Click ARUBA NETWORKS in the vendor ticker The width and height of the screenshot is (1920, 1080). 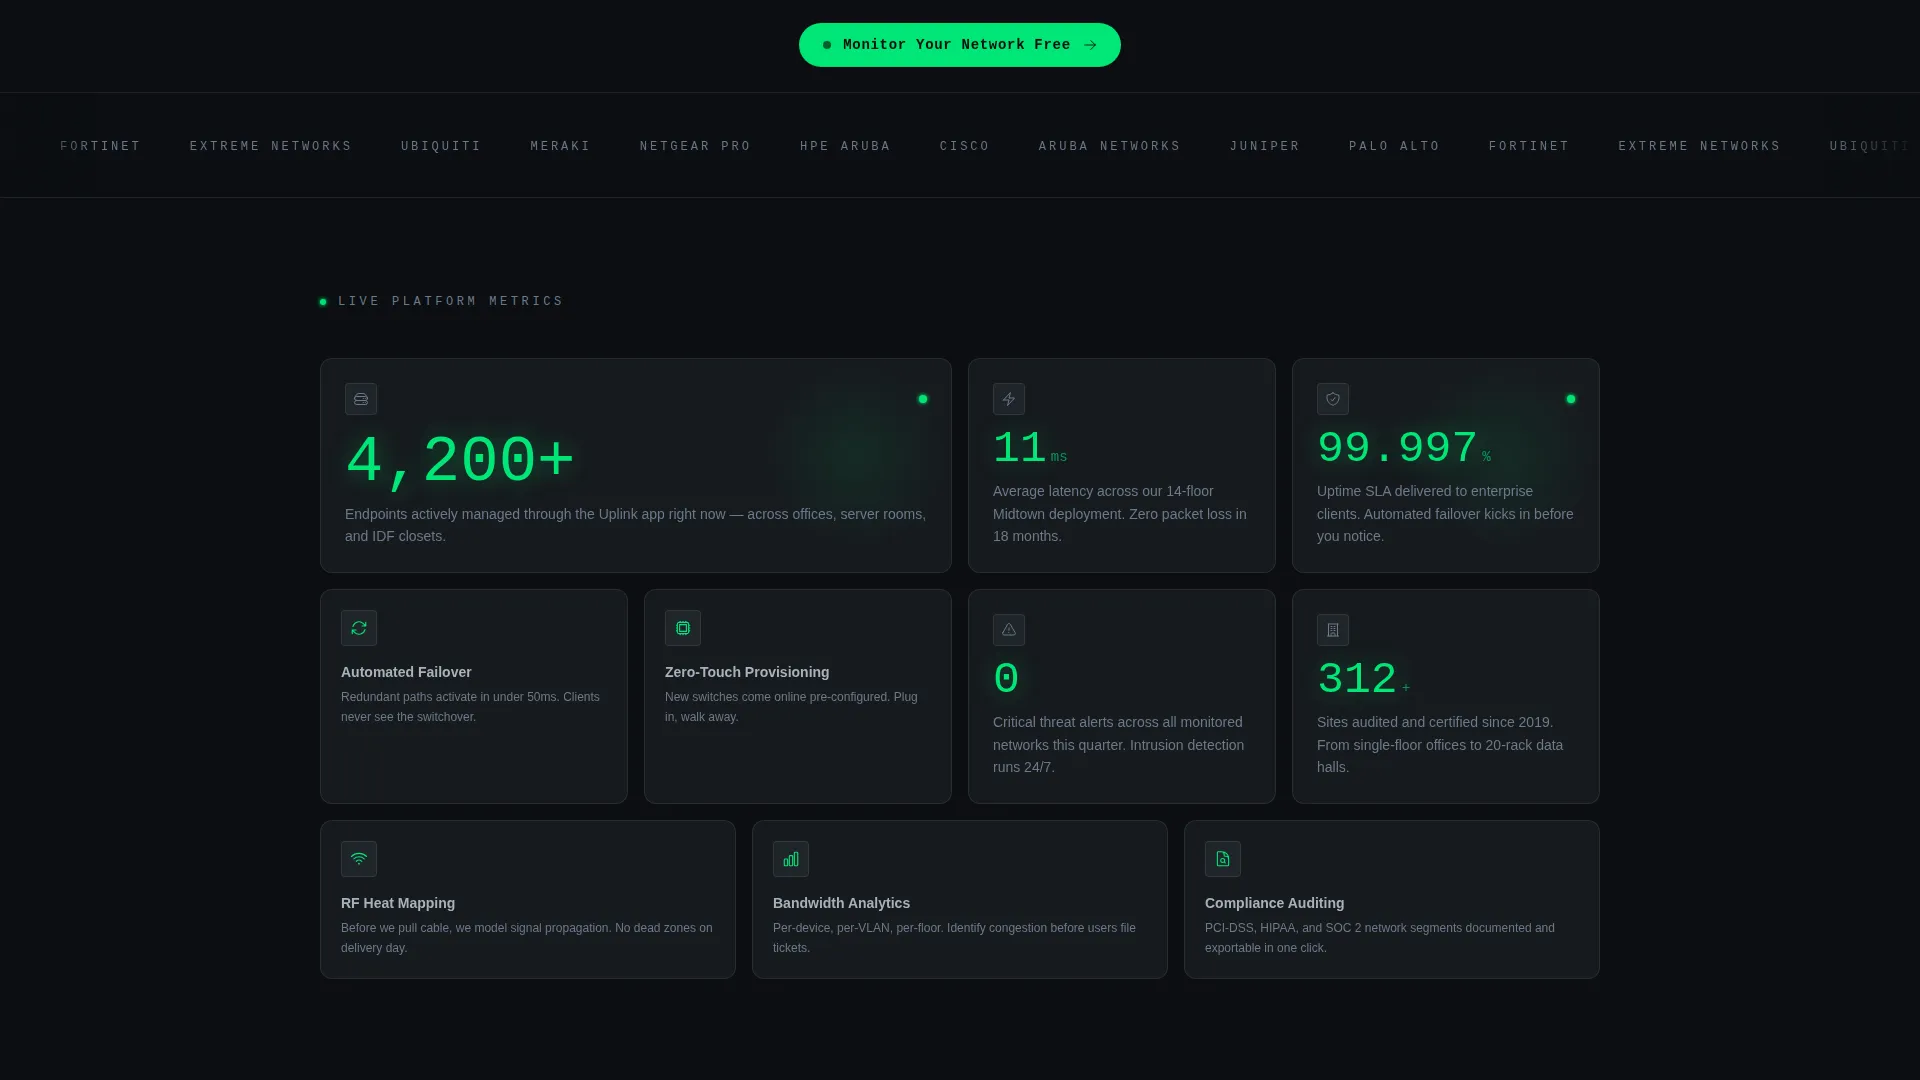1109,146
